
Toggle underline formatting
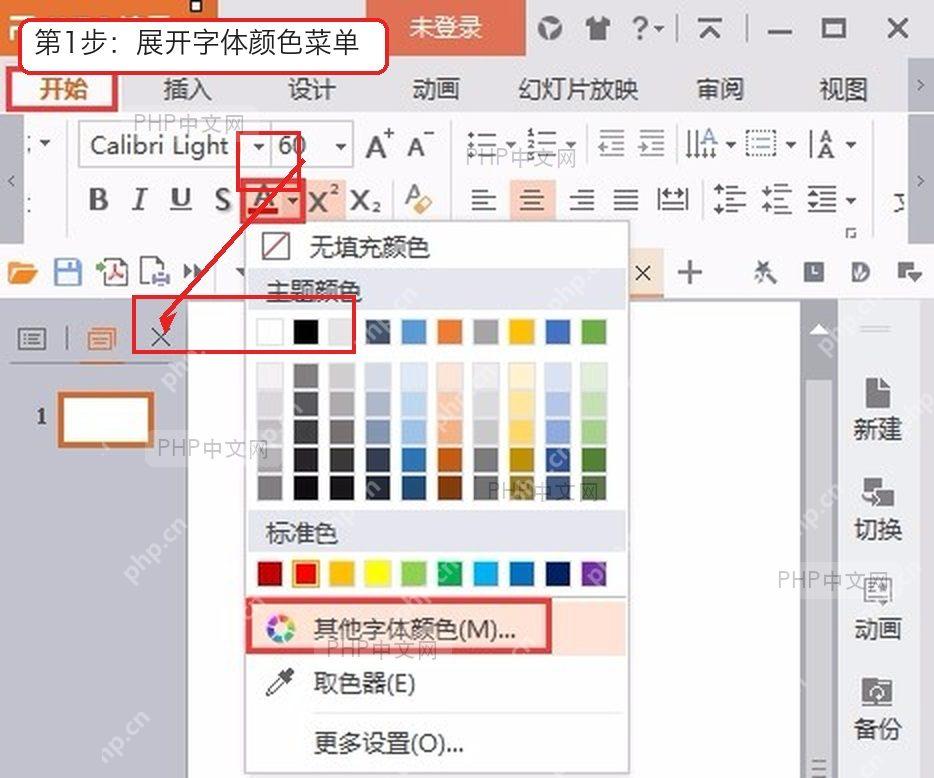(181, 200)
